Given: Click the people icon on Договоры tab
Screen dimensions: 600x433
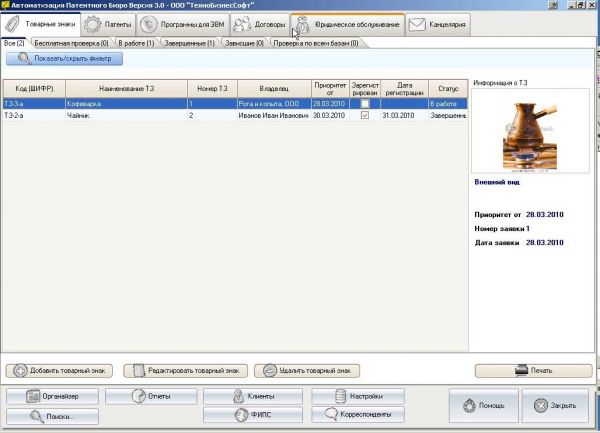Looking at the screenshot, I should (x=242, y=25).
